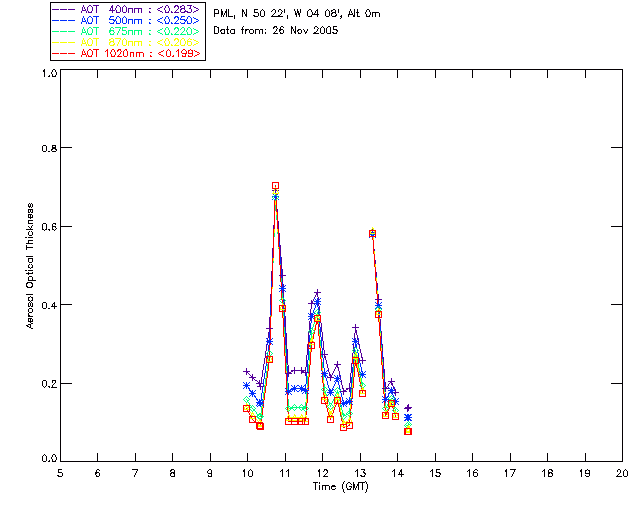Click the x-axis label 8
640x512 pixels.
tap(173, 473)
